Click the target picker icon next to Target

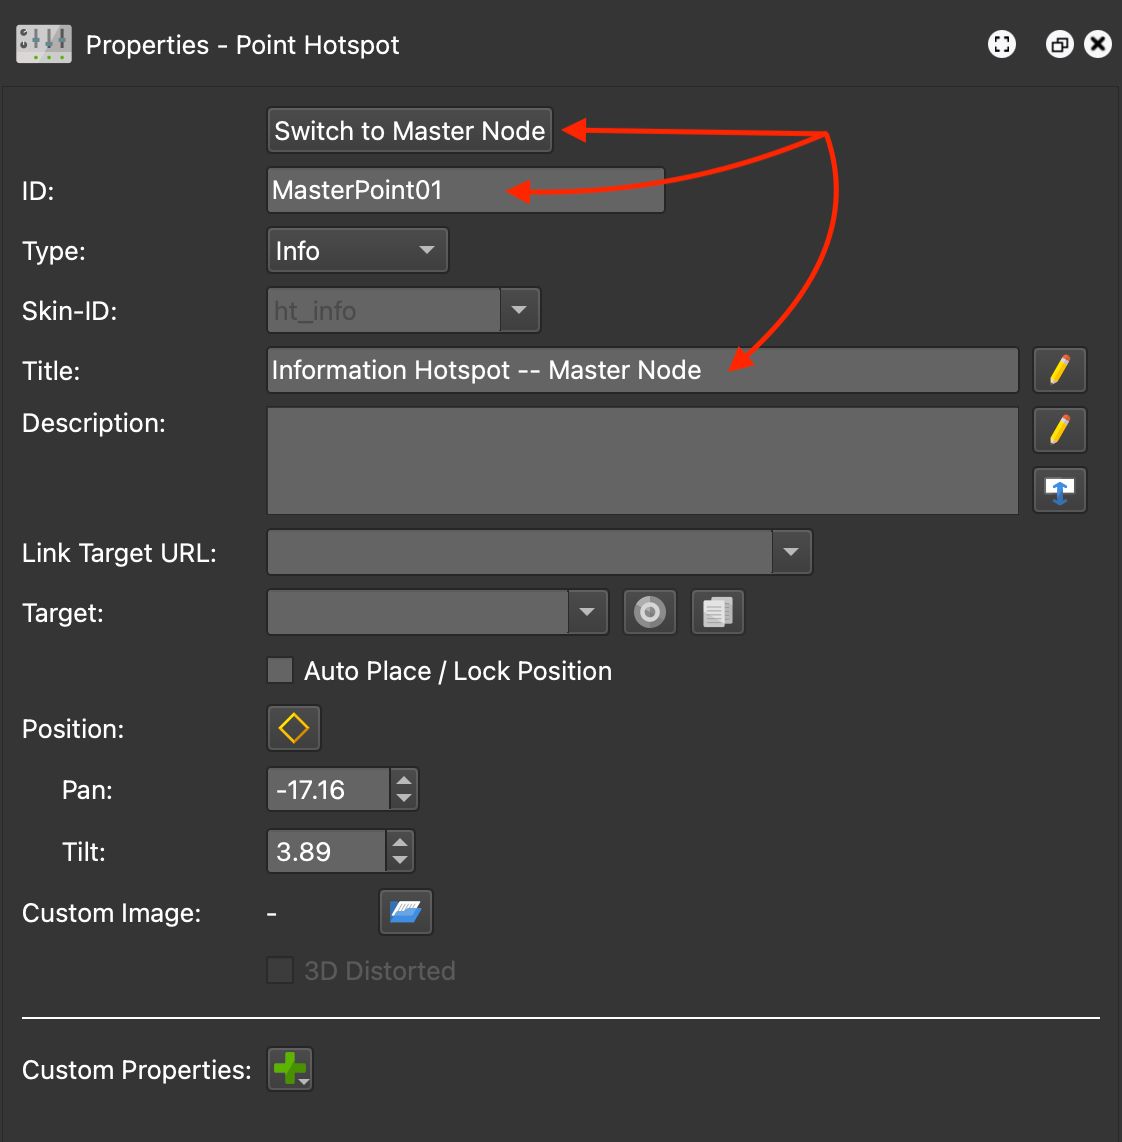click(x=649, y=611)
